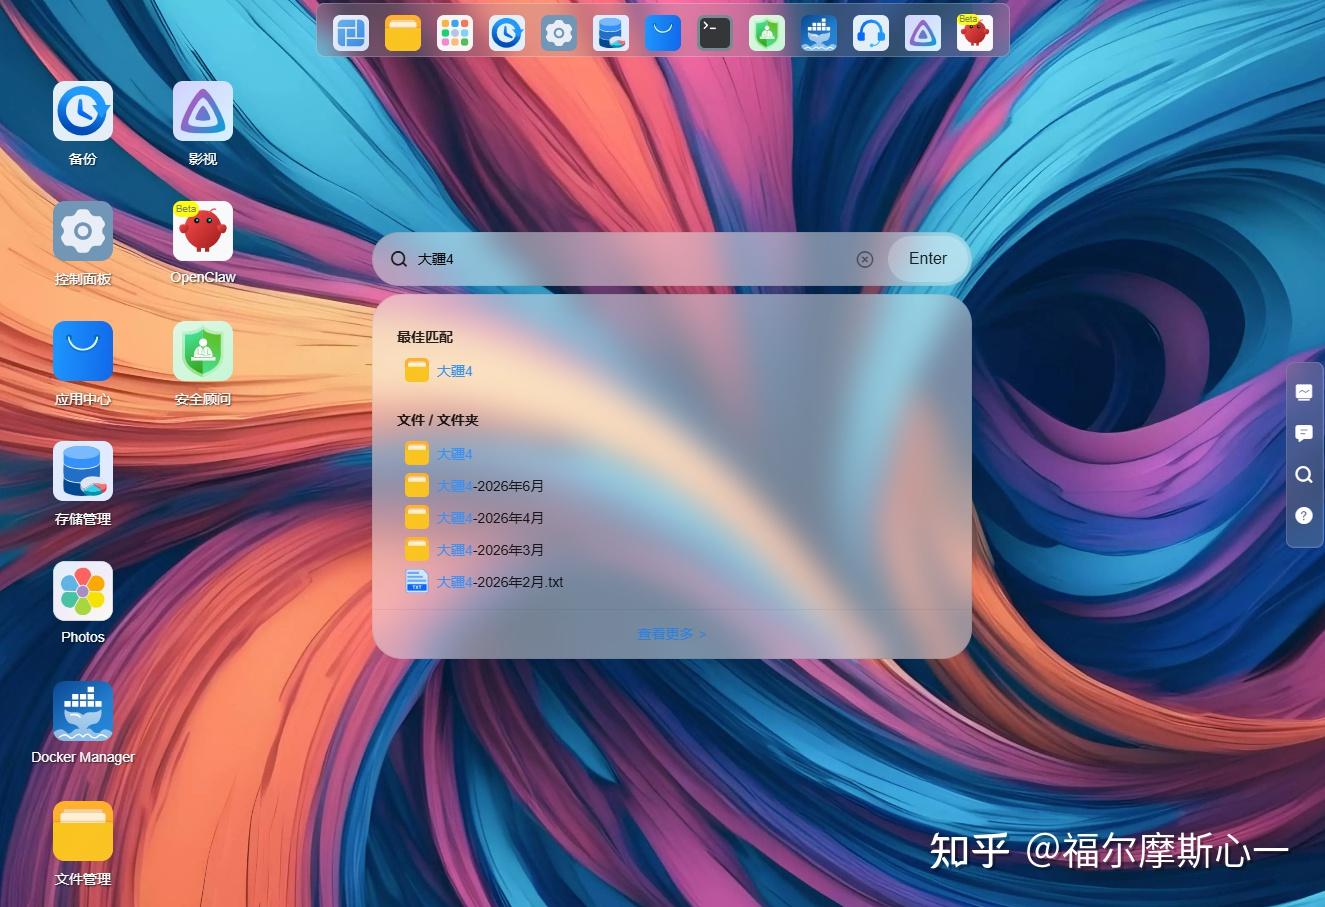
Task: Open the blue App Center bag in the dock
Action: click(x=663, y=33)
